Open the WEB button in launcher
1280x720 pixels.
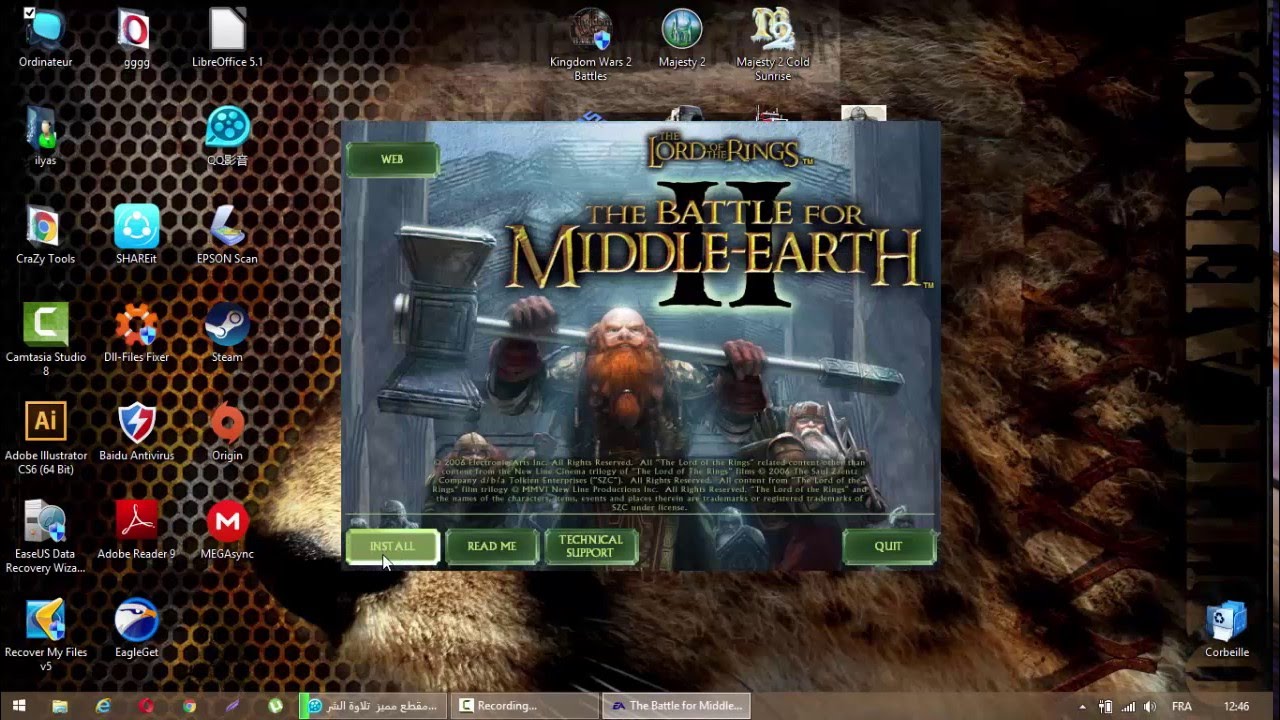tap(392, 160)
